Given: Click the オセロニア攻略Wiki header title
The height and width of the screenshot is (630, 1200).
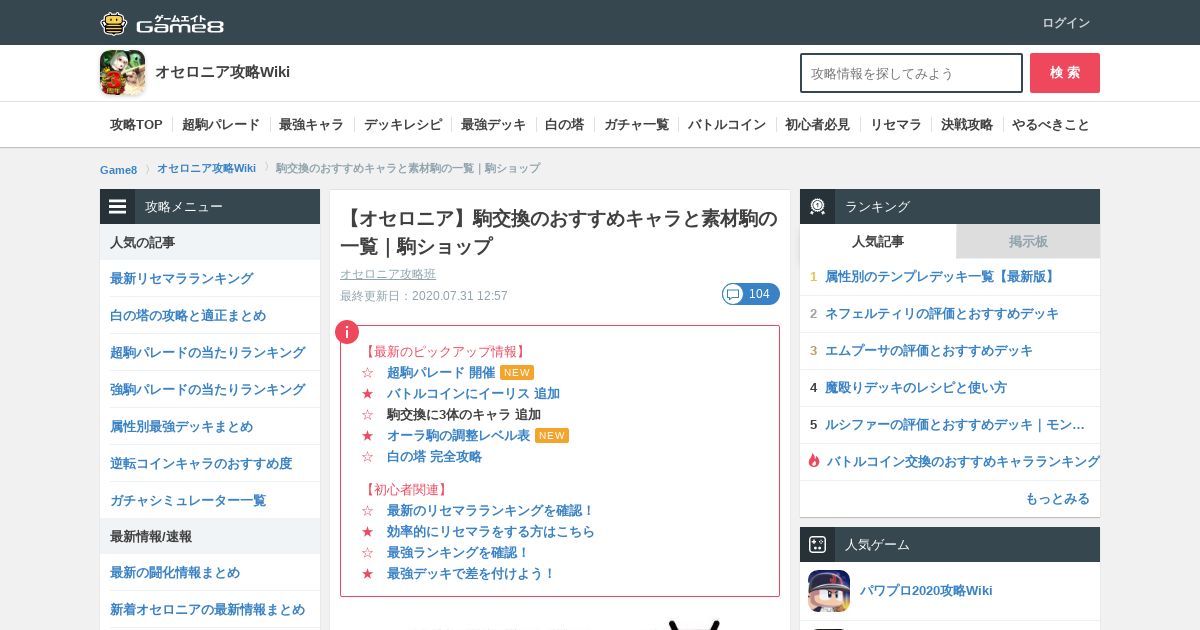Looking at the screenshot, I should [222, 72].
